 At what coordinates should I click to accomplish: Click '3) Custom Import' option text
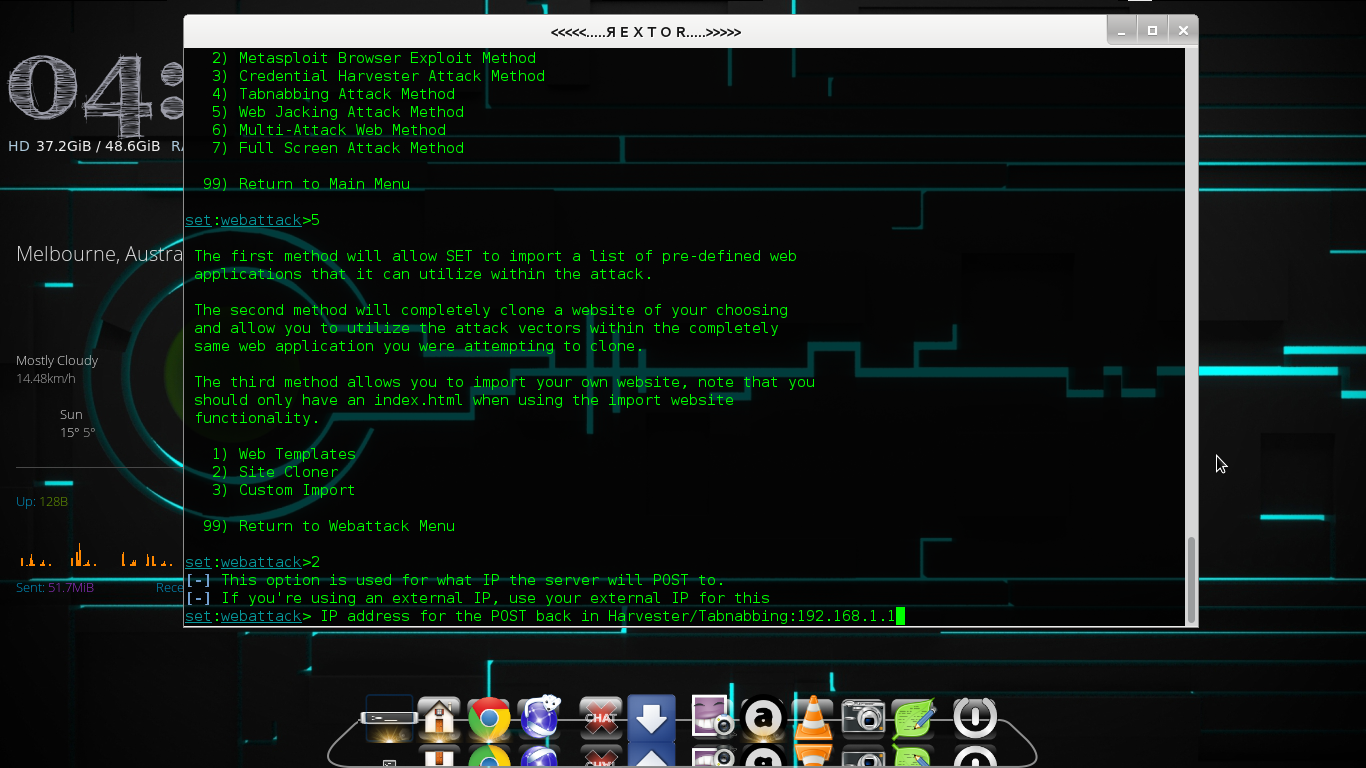[284, 490]
